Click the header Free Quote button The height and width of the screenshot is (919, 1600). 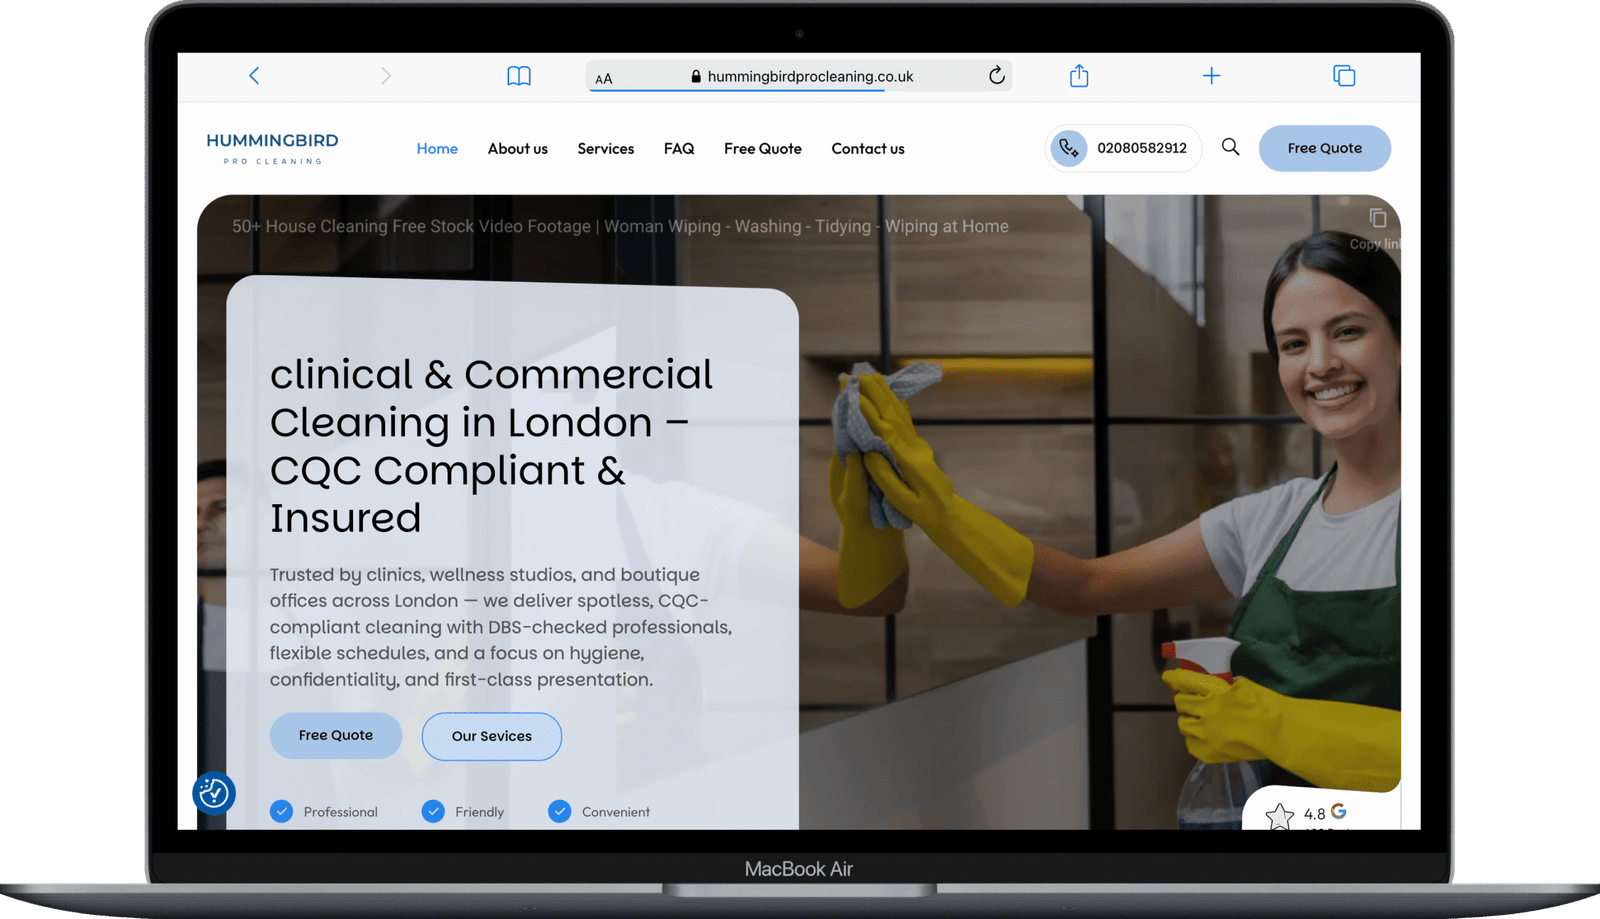[x=1324, y=148]
